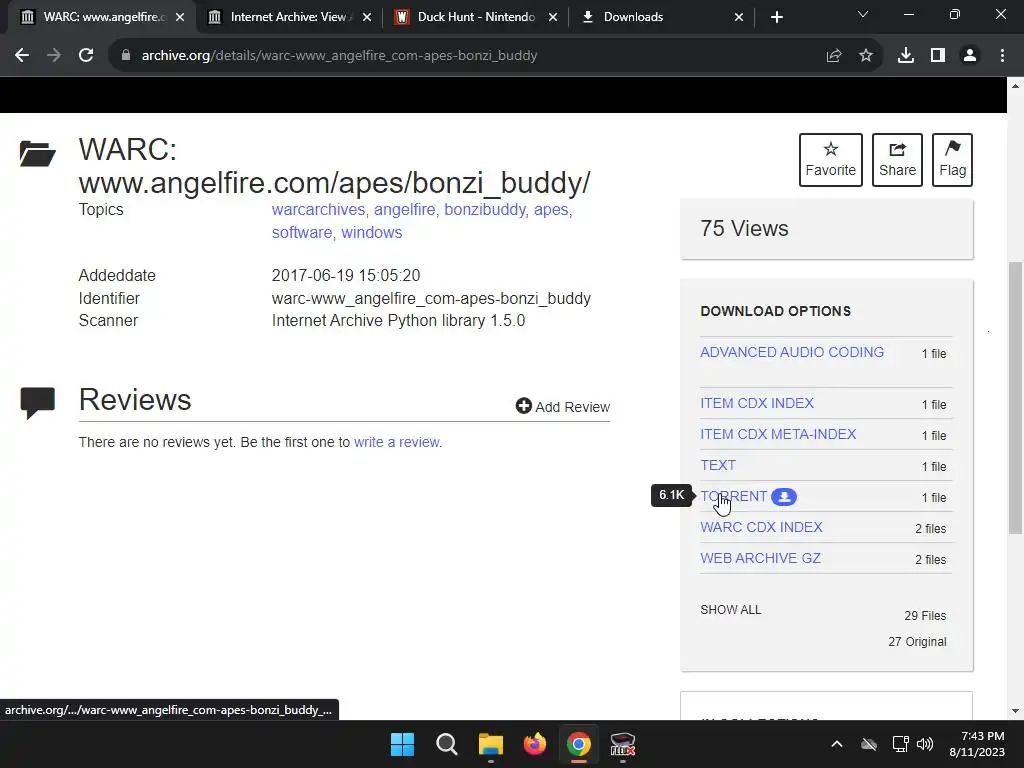Click the page vertical scrollbar thumb

[x=1015, y=397]
